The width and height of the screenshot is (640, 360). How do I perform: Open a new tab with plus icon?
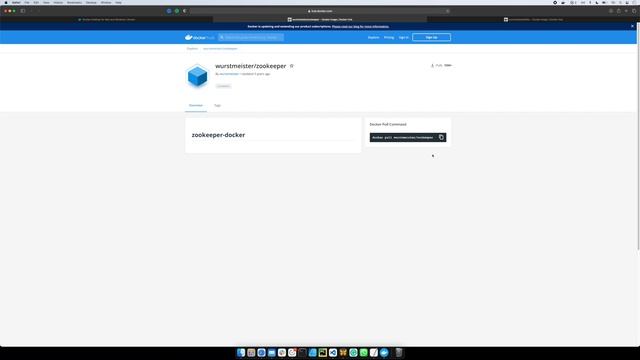tap(627, 11)
